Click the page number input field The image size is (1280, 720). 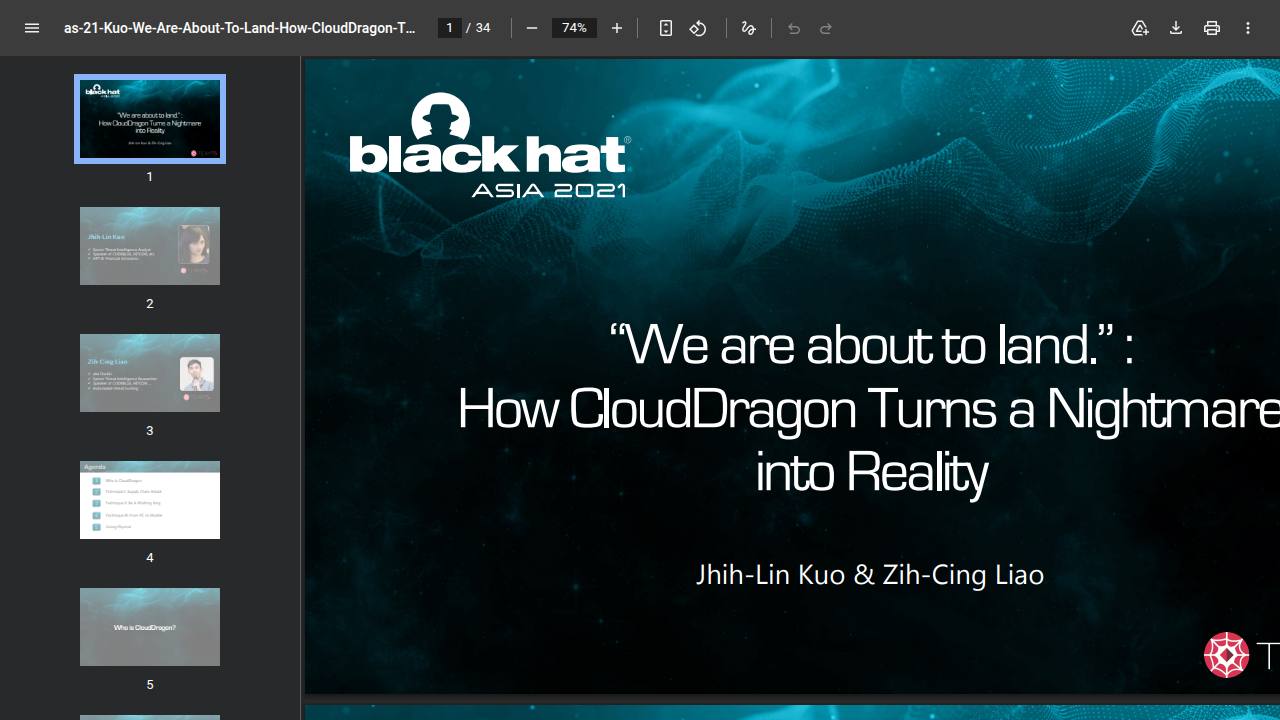point(450,28)
